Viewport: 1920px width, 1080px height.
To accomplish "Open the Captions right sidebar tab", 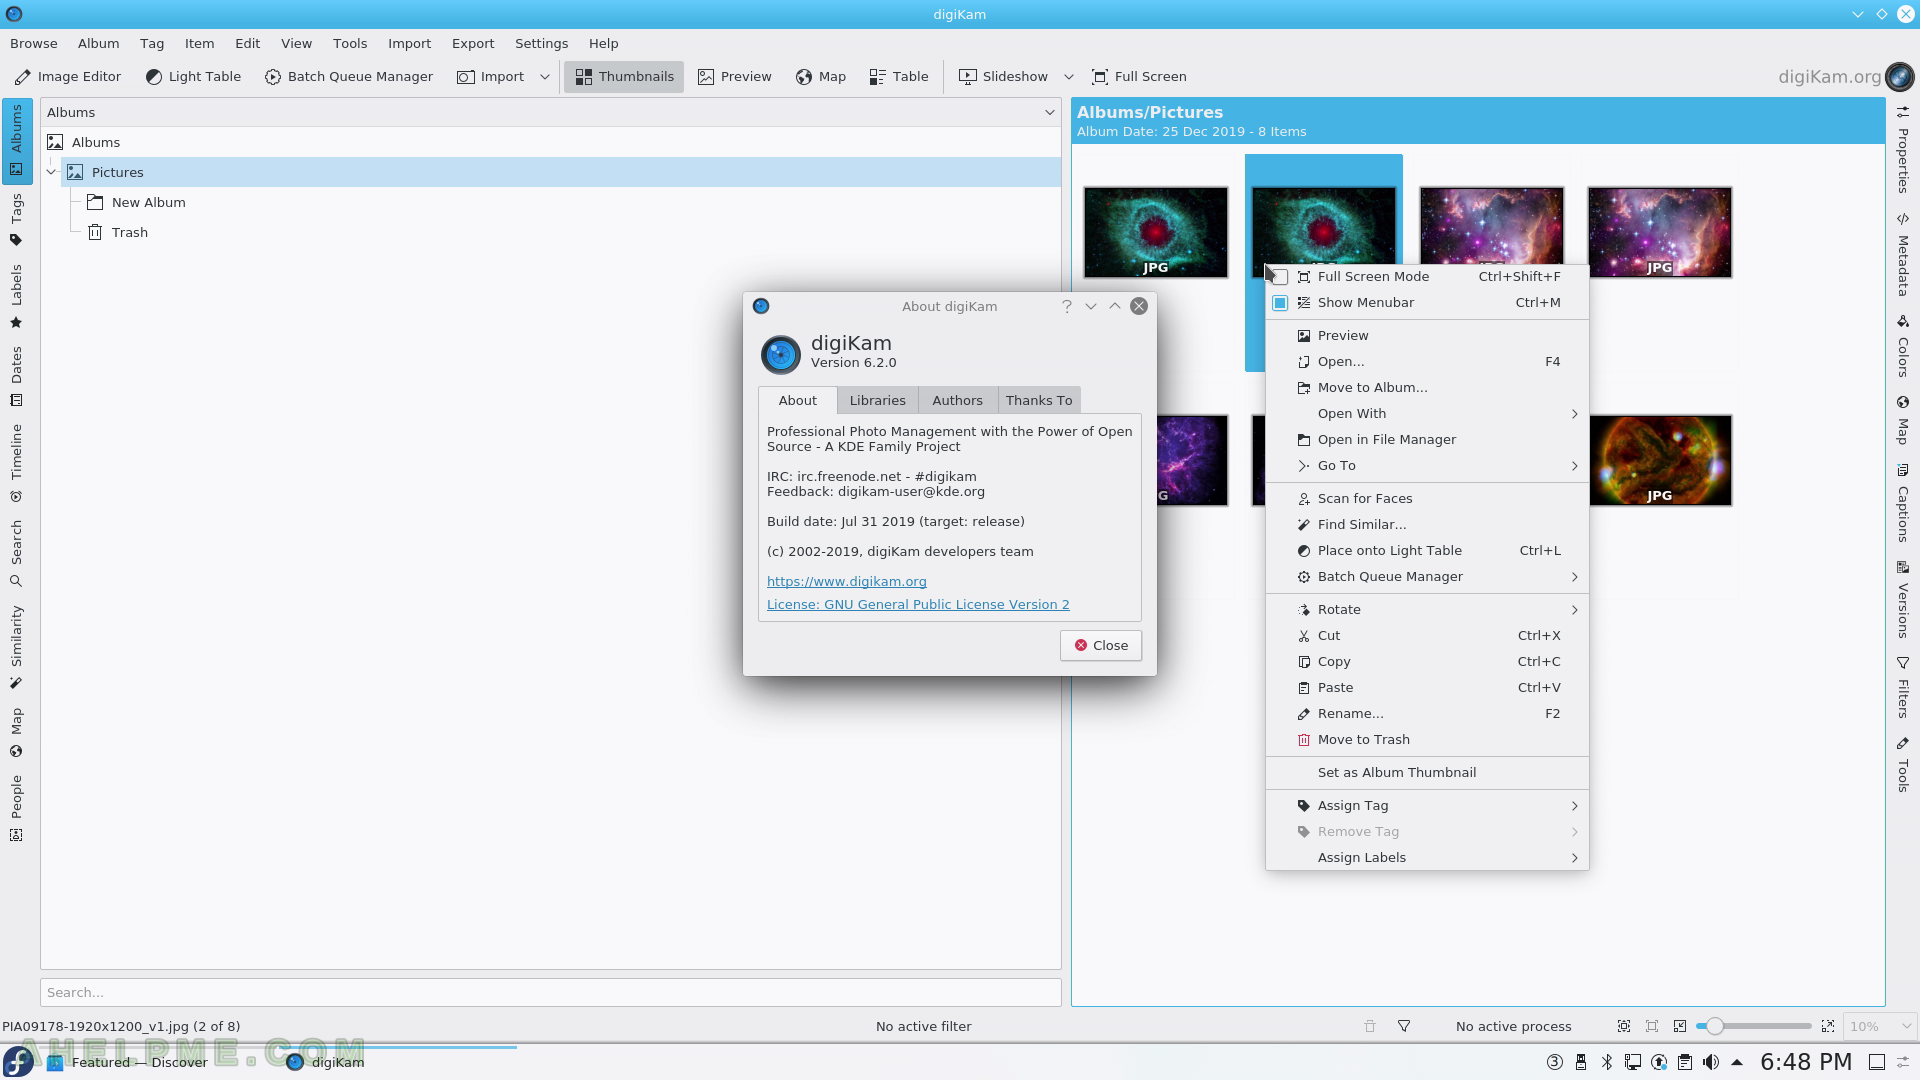I will point(1903,503).
